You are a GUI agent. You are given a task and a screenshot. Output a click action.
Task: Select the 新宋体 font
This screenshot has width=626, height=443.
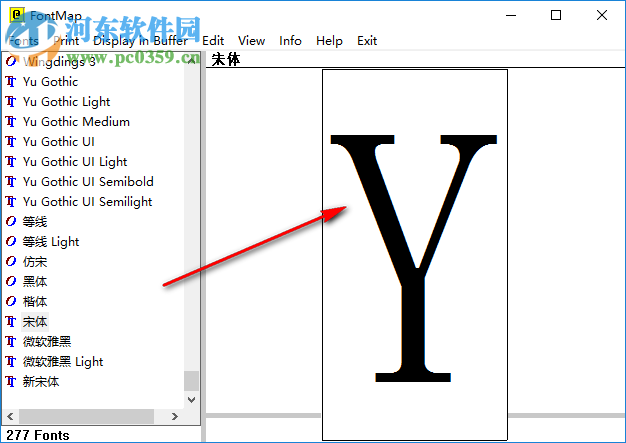pyautogui.click(x=41, y=382)
